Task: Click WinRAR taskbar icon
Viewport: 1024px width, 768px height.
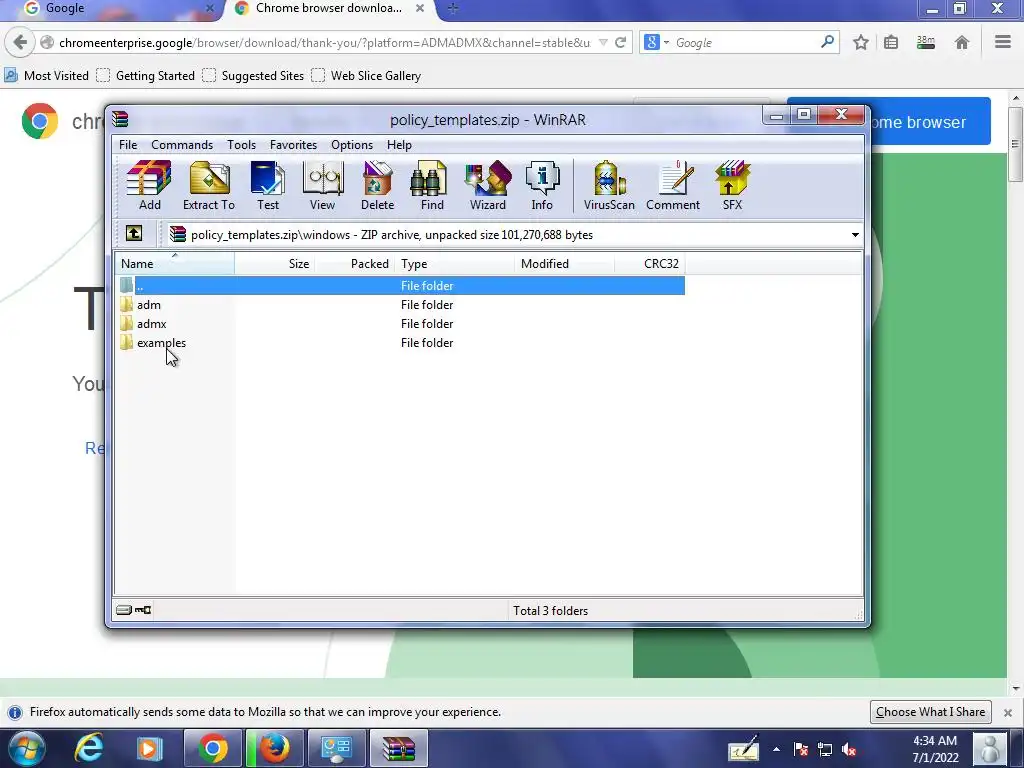Action: 398,748
